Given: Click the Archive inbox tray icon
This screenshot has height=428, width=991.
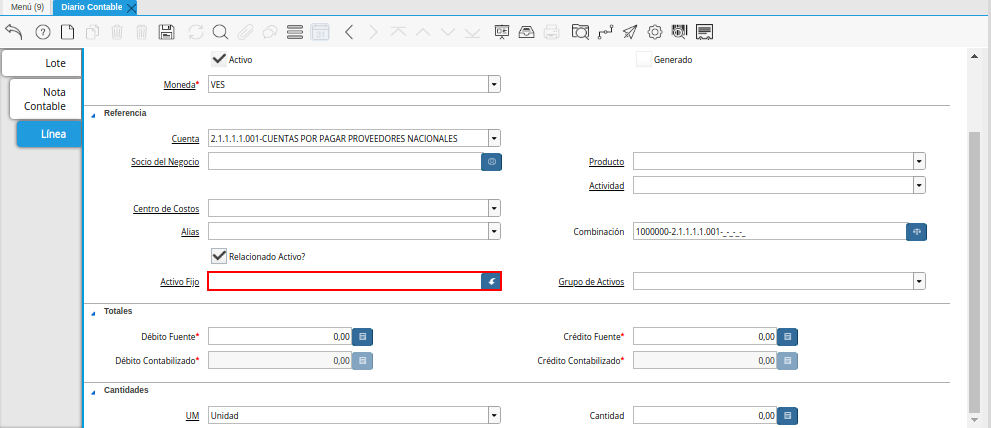Looking at the screenshot, I should [526, 32].
